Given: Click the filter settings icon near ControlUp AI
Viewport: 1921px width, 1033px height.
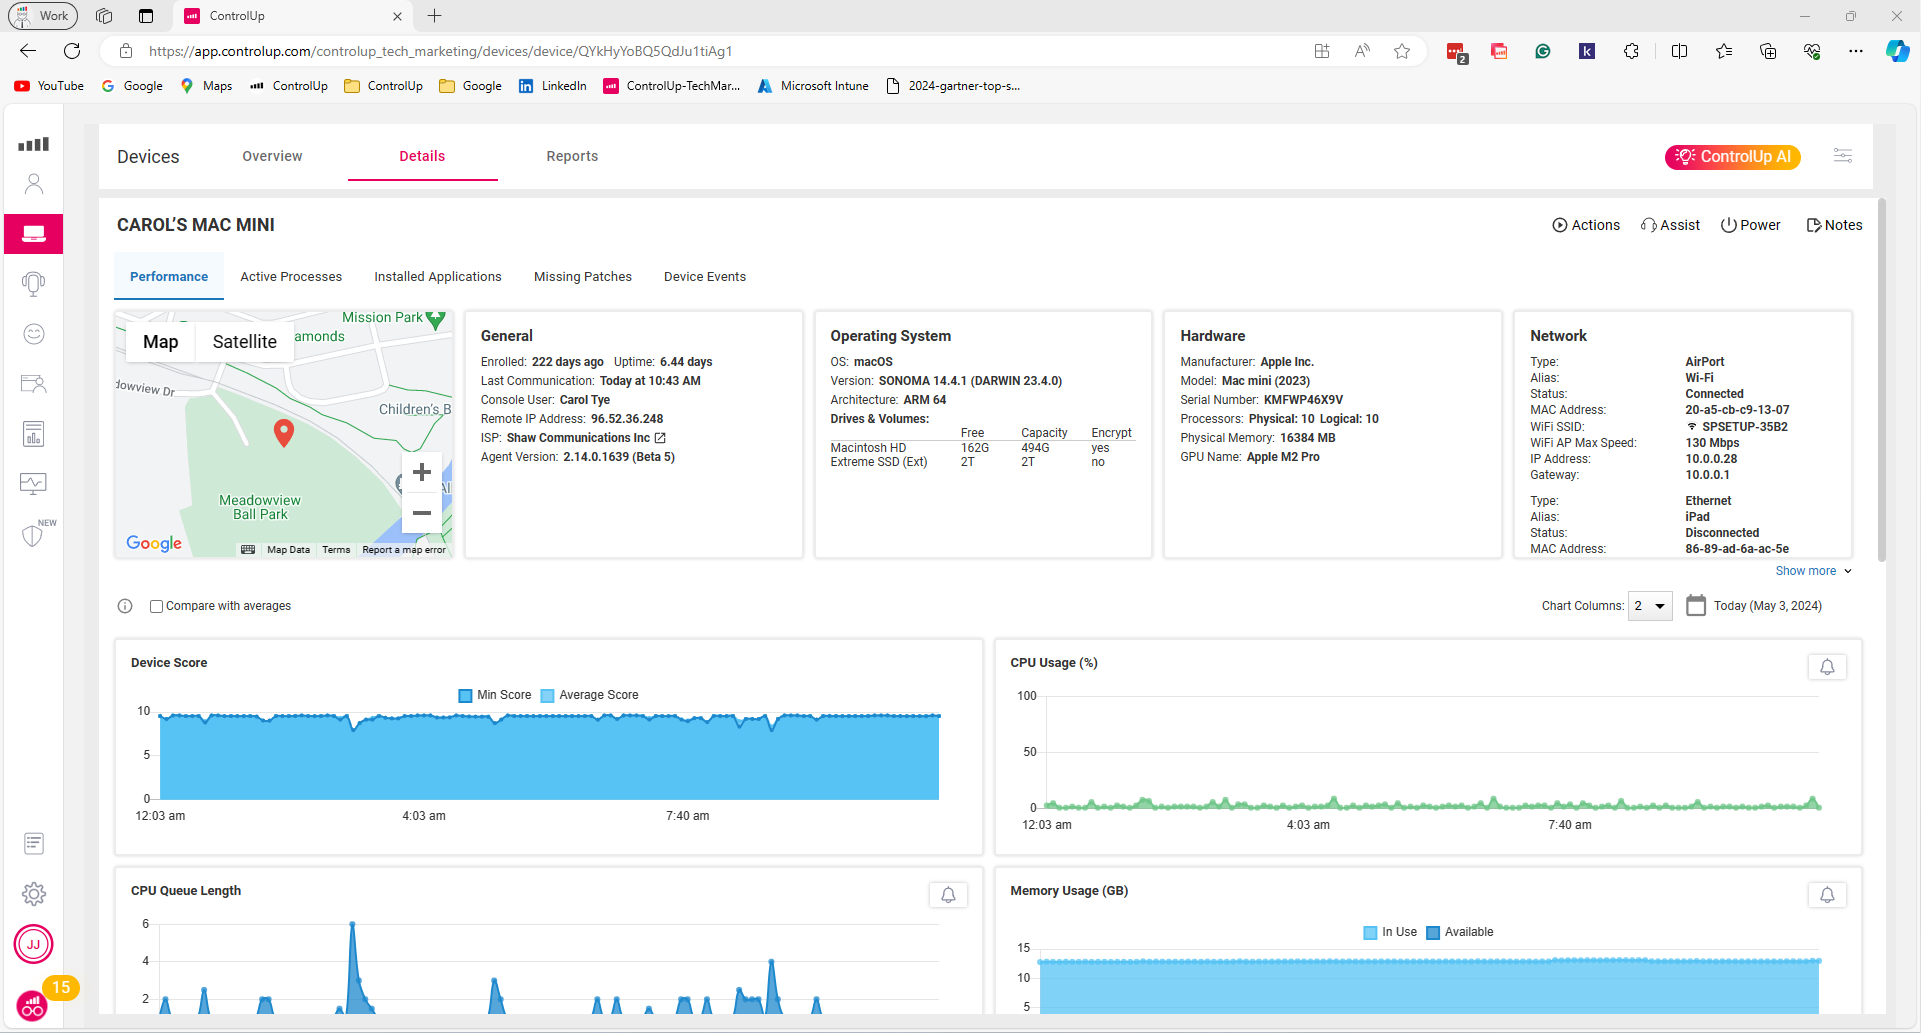Looking at the screenshot, I should click(1842, 156).
